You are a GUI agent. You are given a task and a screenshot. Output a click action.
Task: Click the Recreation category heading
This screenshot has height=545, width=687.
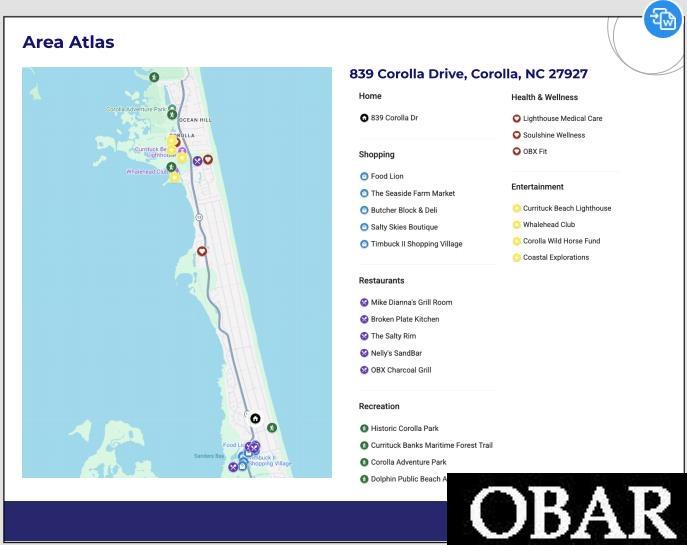pyautogui.click(x=379, y=406)
